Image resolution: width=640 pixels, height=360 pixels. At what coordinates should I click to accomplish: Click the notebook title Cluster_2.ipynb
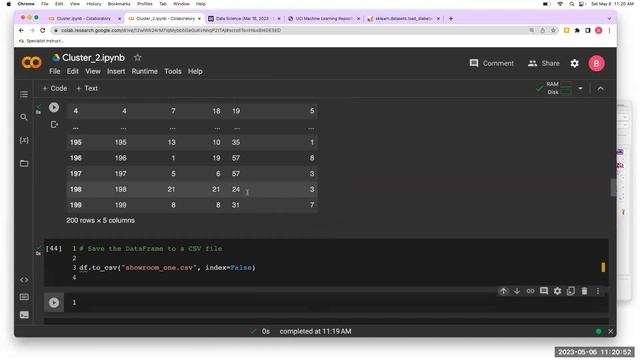tap(93, 58)
